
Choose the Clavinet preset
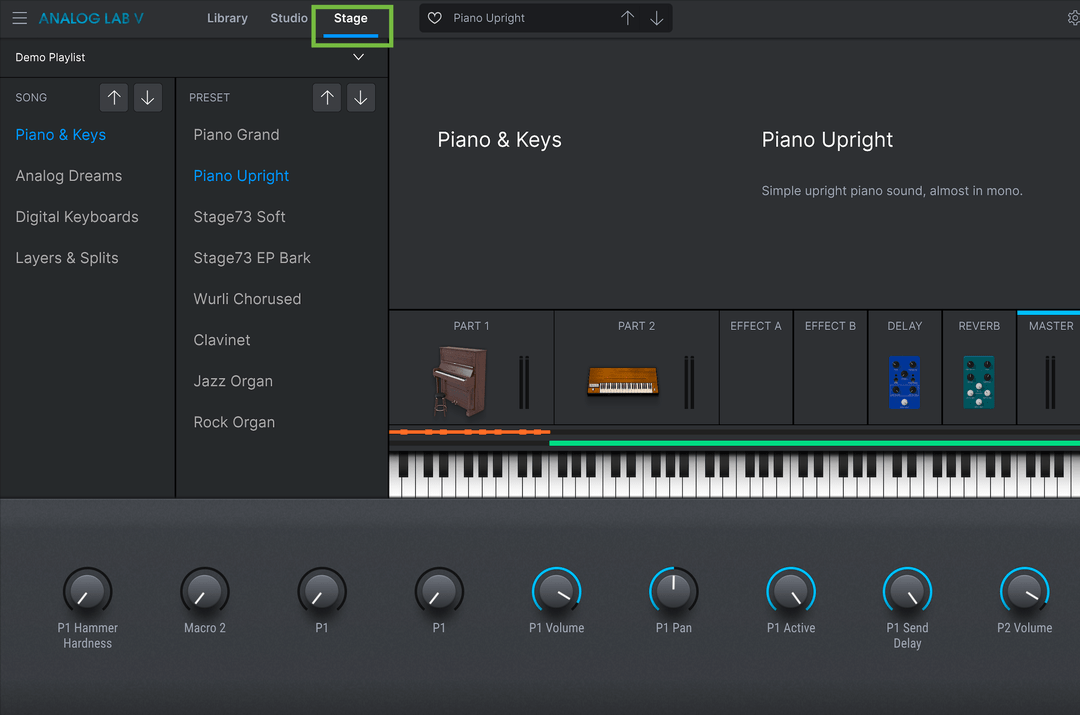coord(222,340)
